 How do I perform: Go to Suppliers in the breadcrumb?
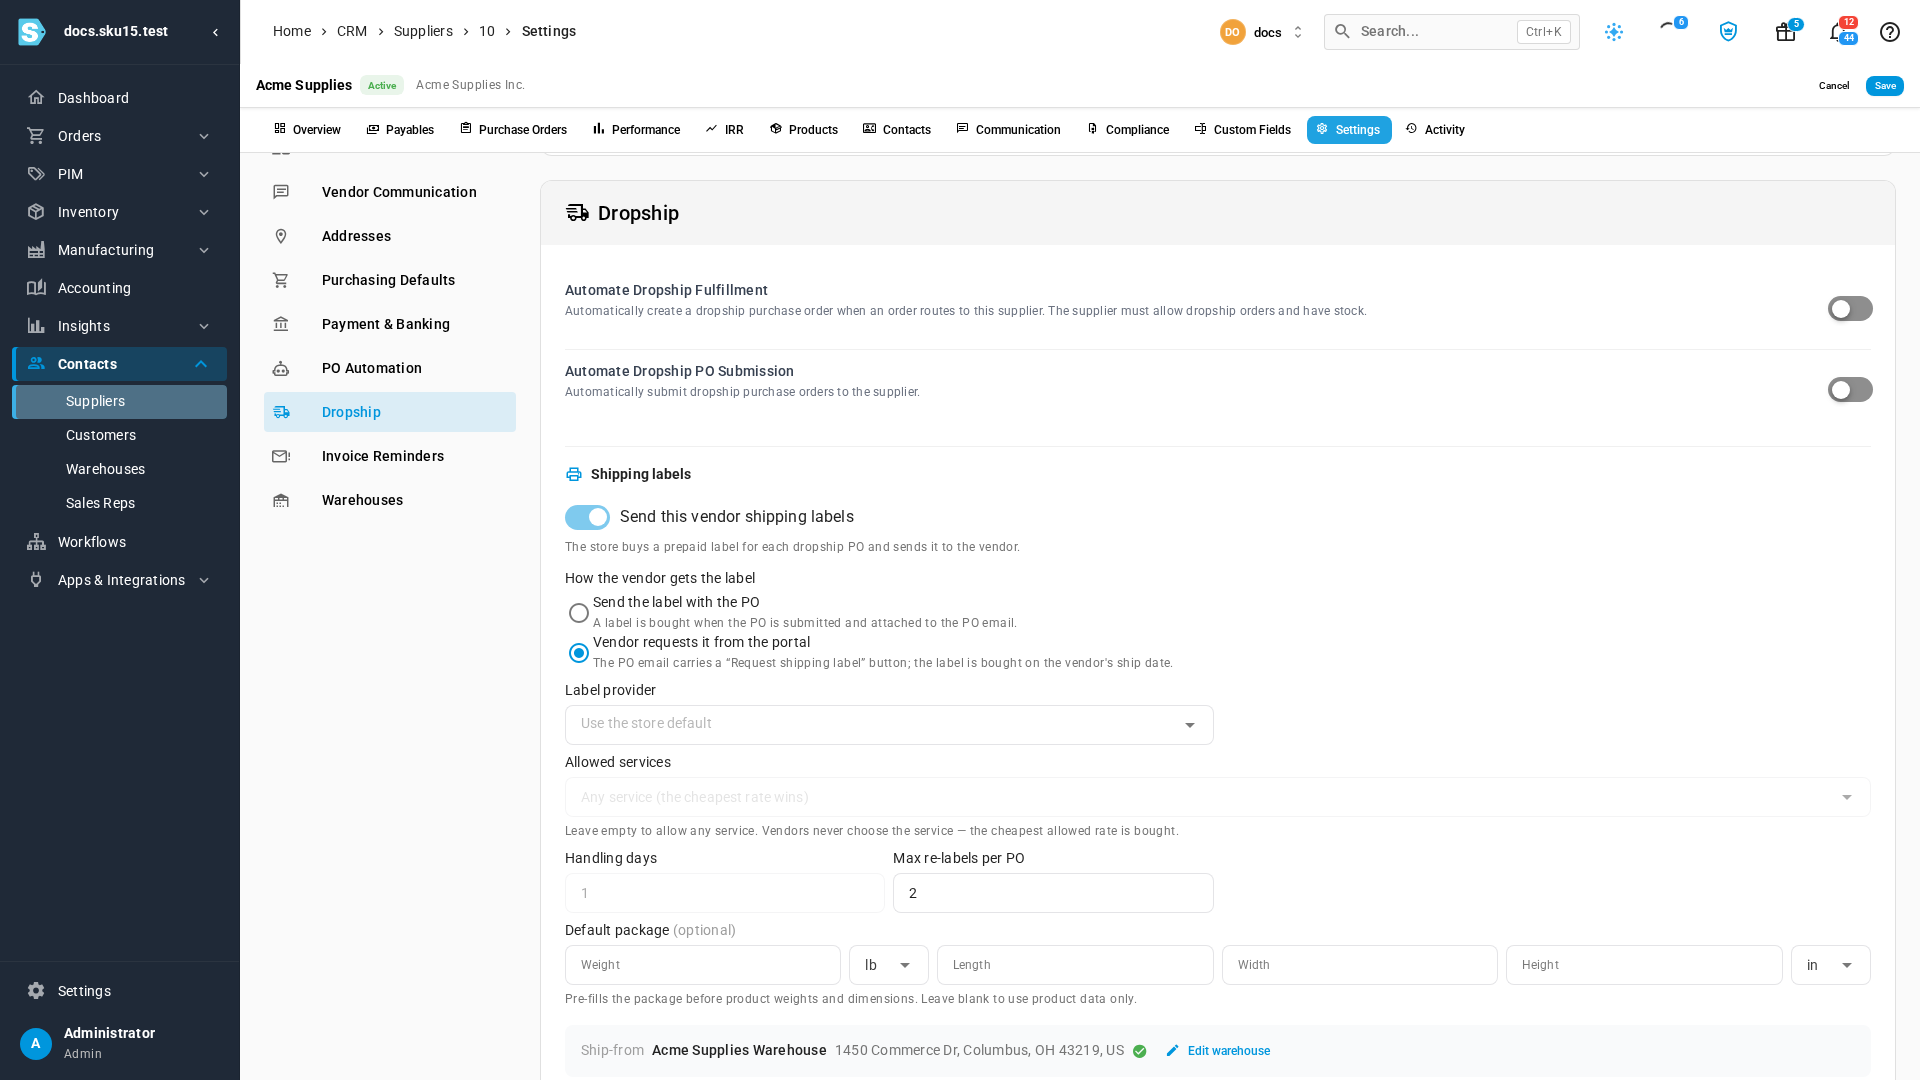pyautogui.click(x=423, y=31)
